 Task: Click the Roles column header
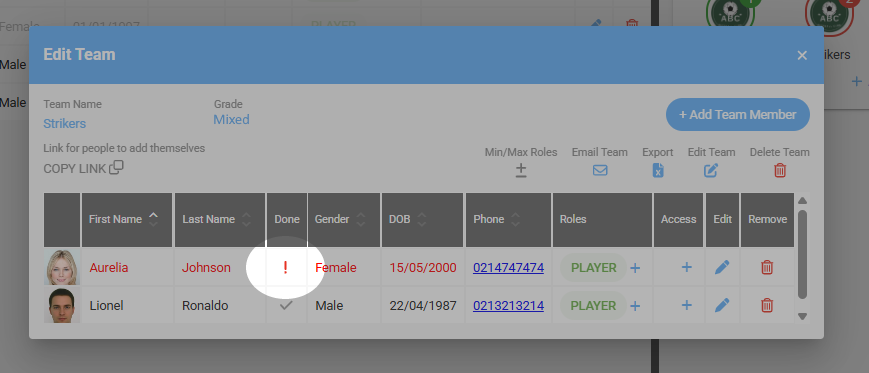pos(603,219)
